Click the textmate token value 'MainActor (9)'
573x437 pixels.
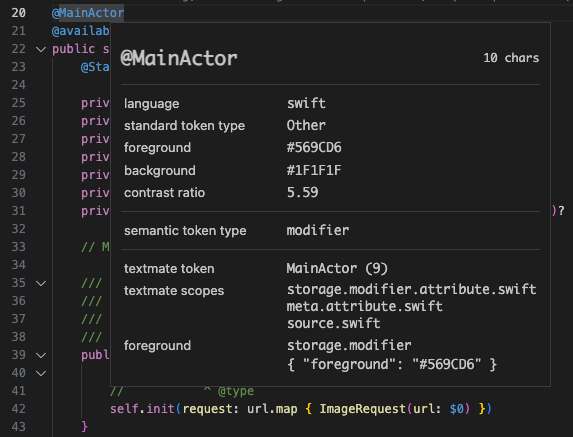tap(337, 269)
